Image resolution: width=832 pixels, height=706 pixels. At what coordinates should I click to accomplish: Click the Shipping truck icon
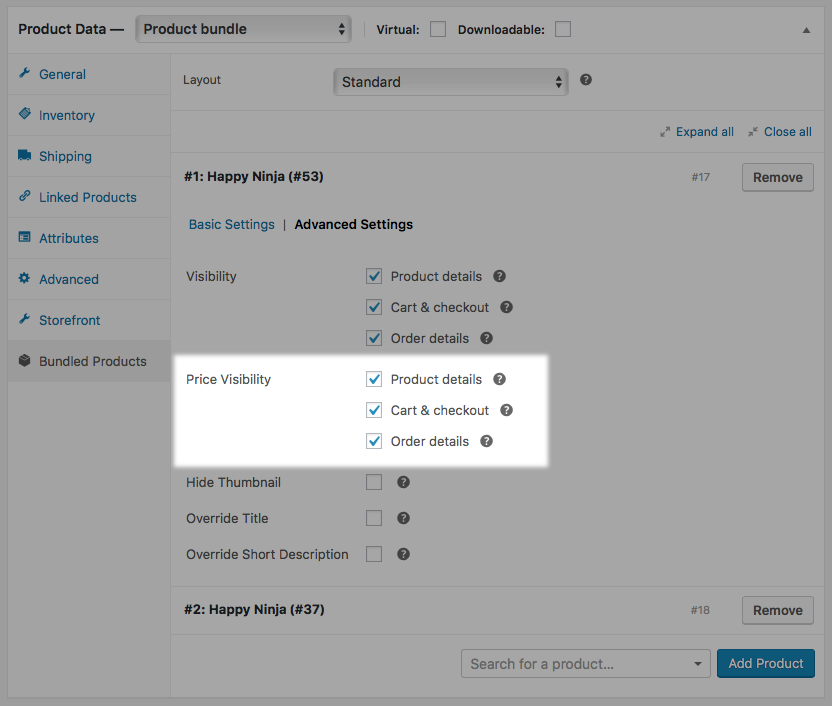pos(24,155)
